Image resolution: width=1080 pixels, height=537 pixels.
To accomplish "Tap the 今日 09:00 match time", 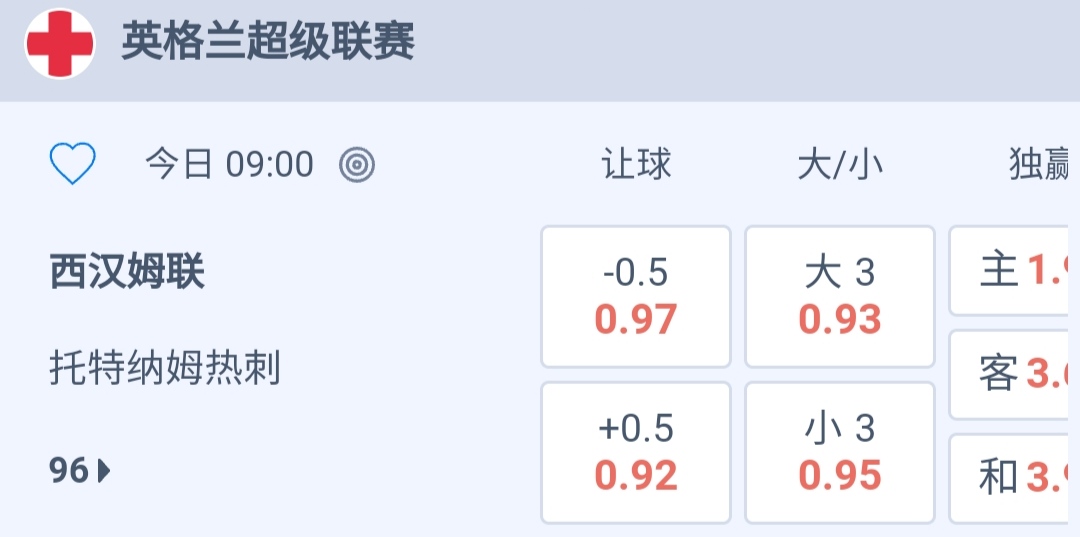I will click(230, 164).
